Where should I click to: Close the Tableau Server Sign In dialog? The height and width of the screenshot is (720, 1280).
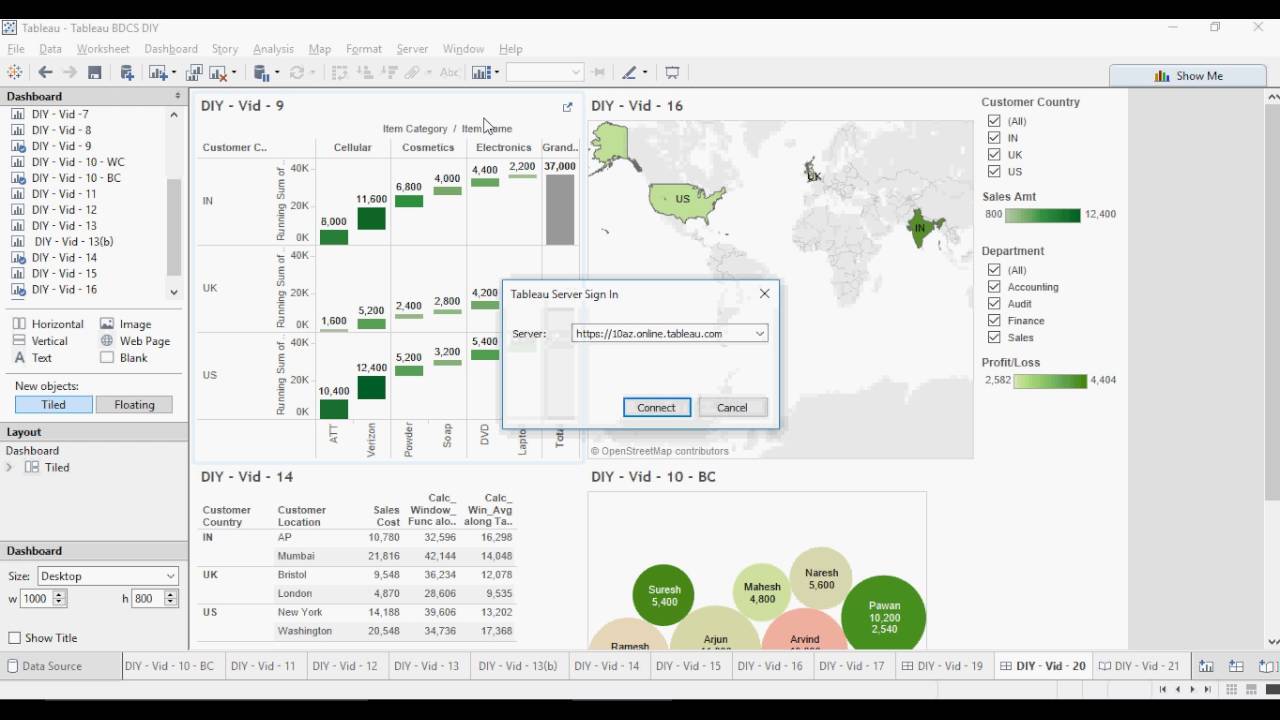(x=765, y=294)
